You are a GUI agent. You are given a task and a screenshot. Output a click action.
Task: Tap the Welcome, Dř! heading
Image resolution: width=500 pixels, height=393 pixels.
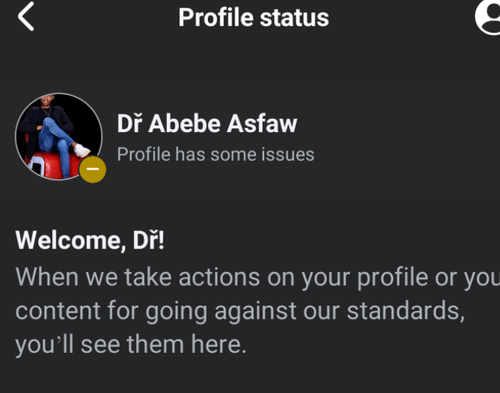click(x=90, y=240)
